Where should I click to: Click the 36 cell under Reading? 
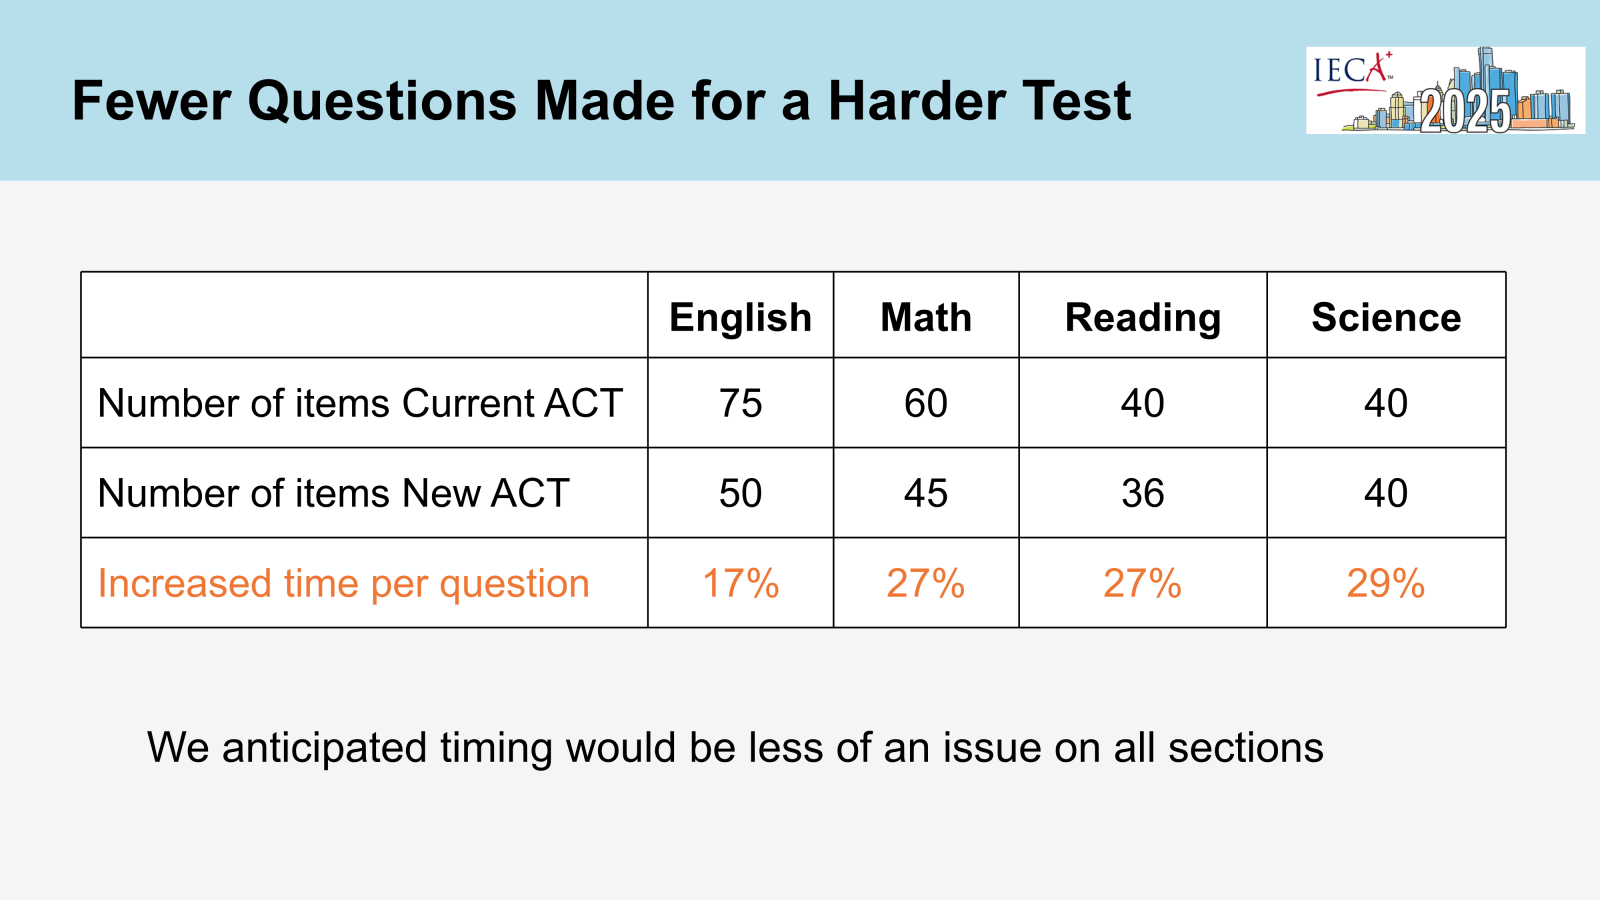1143,493
